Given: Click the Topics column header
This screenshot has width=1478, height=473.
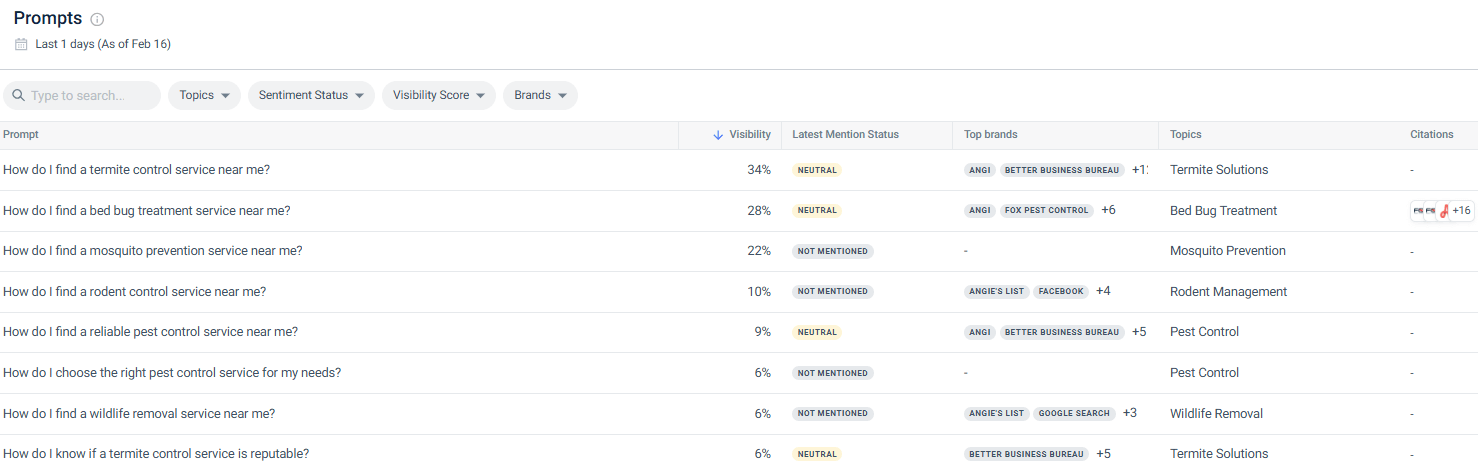Looking at the screenshot, I should pyautogui.click(x=1186, y=135).
